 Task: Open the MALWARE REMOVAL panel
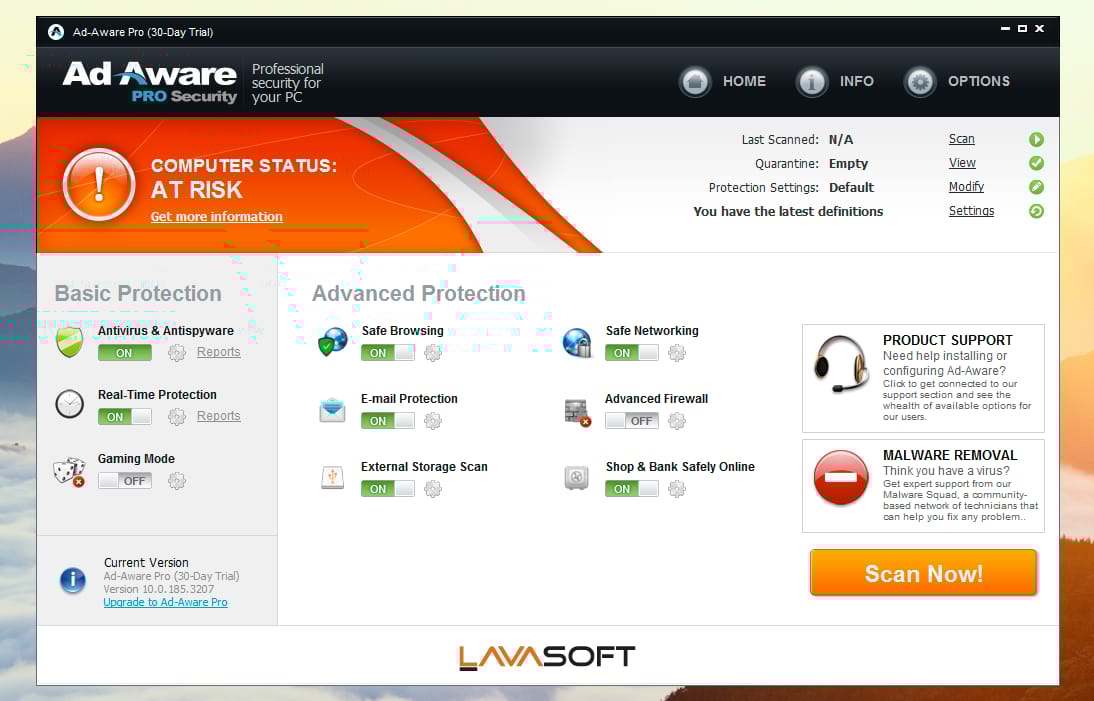click(x=923, y=485)
